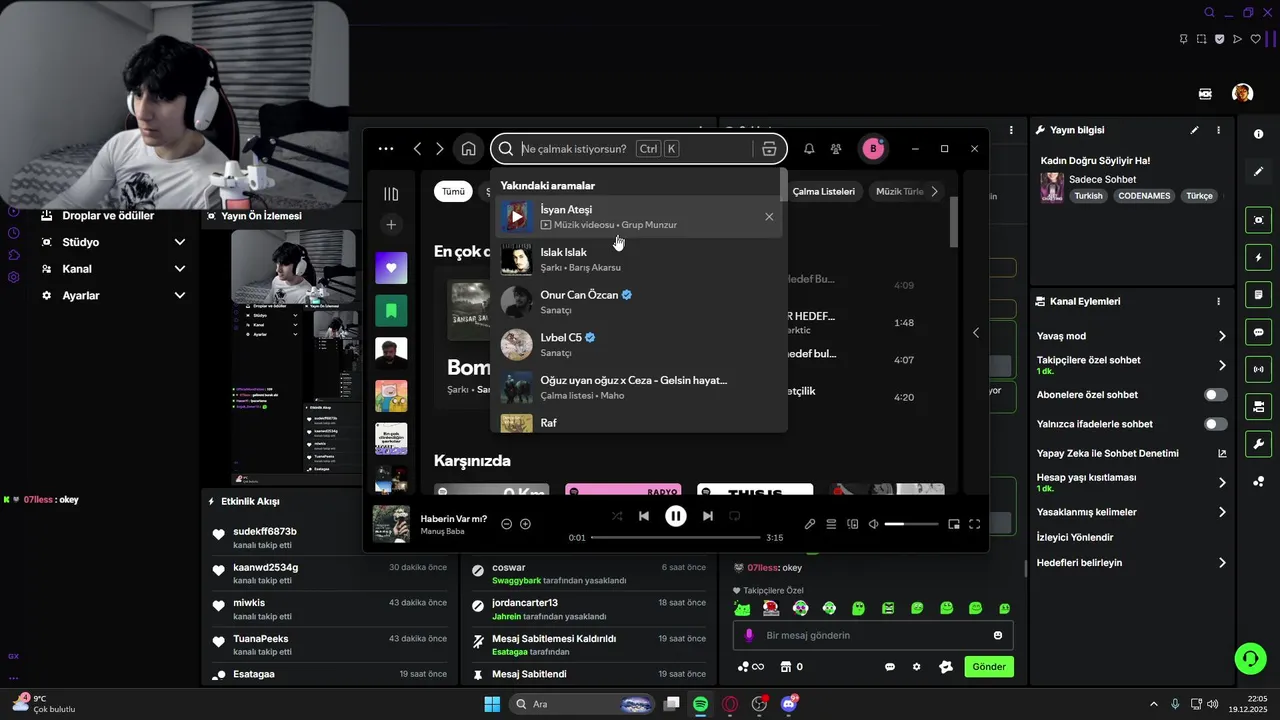Screen dimensions: 1280x720
Task: Toggle Spotify Your Library sidebar icon
Action: coord(391,194)
